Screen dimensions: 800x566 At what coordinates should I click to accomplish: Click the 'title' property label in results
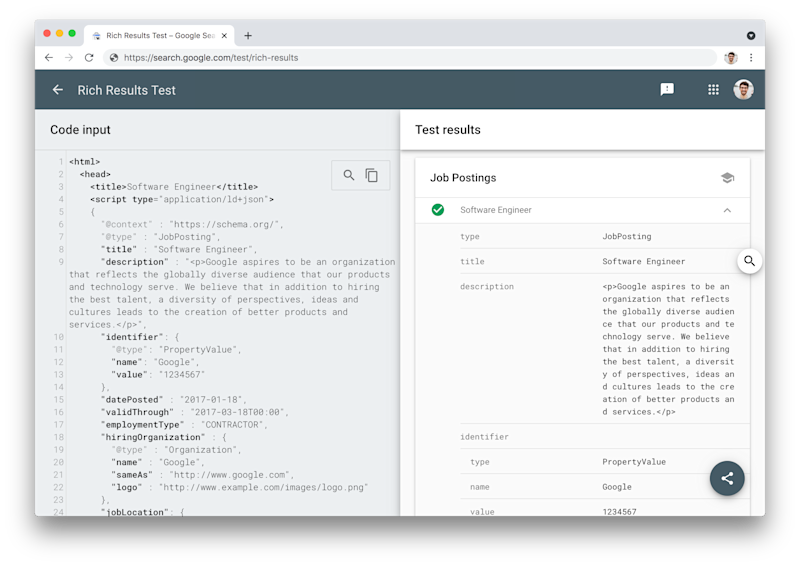472,261
